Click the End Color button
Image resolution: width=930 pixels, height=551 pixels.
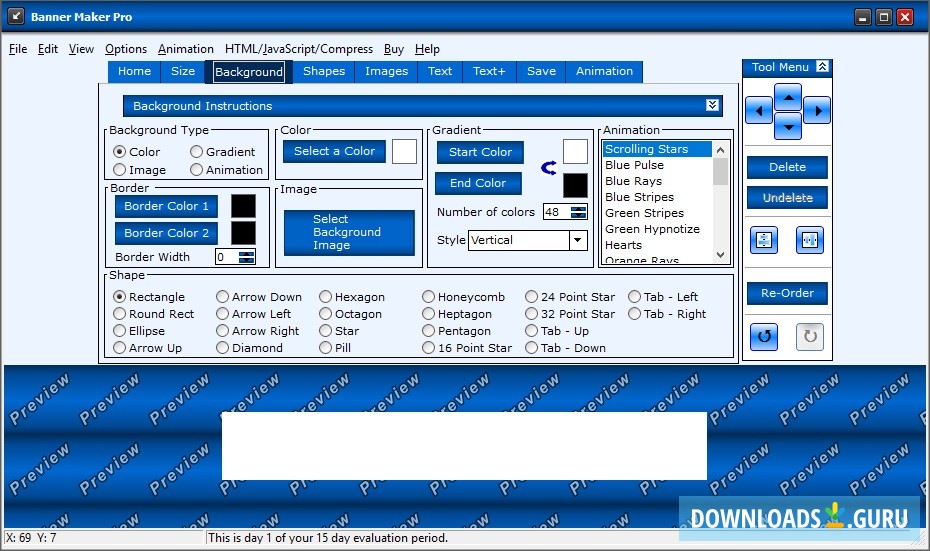478,183
